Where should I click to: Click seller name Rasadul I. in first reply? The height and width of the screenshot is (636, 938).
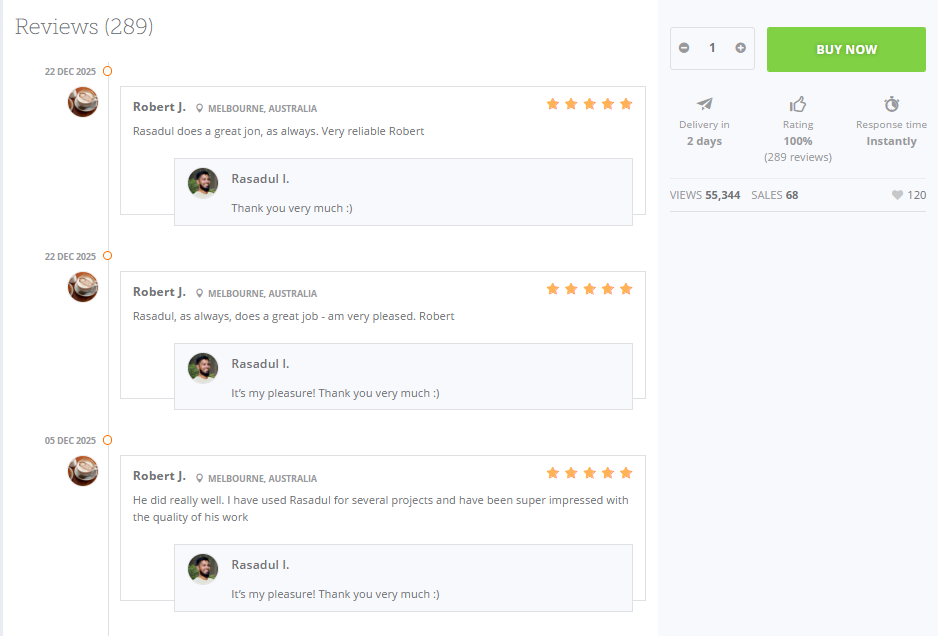click(x=261, y=180)
